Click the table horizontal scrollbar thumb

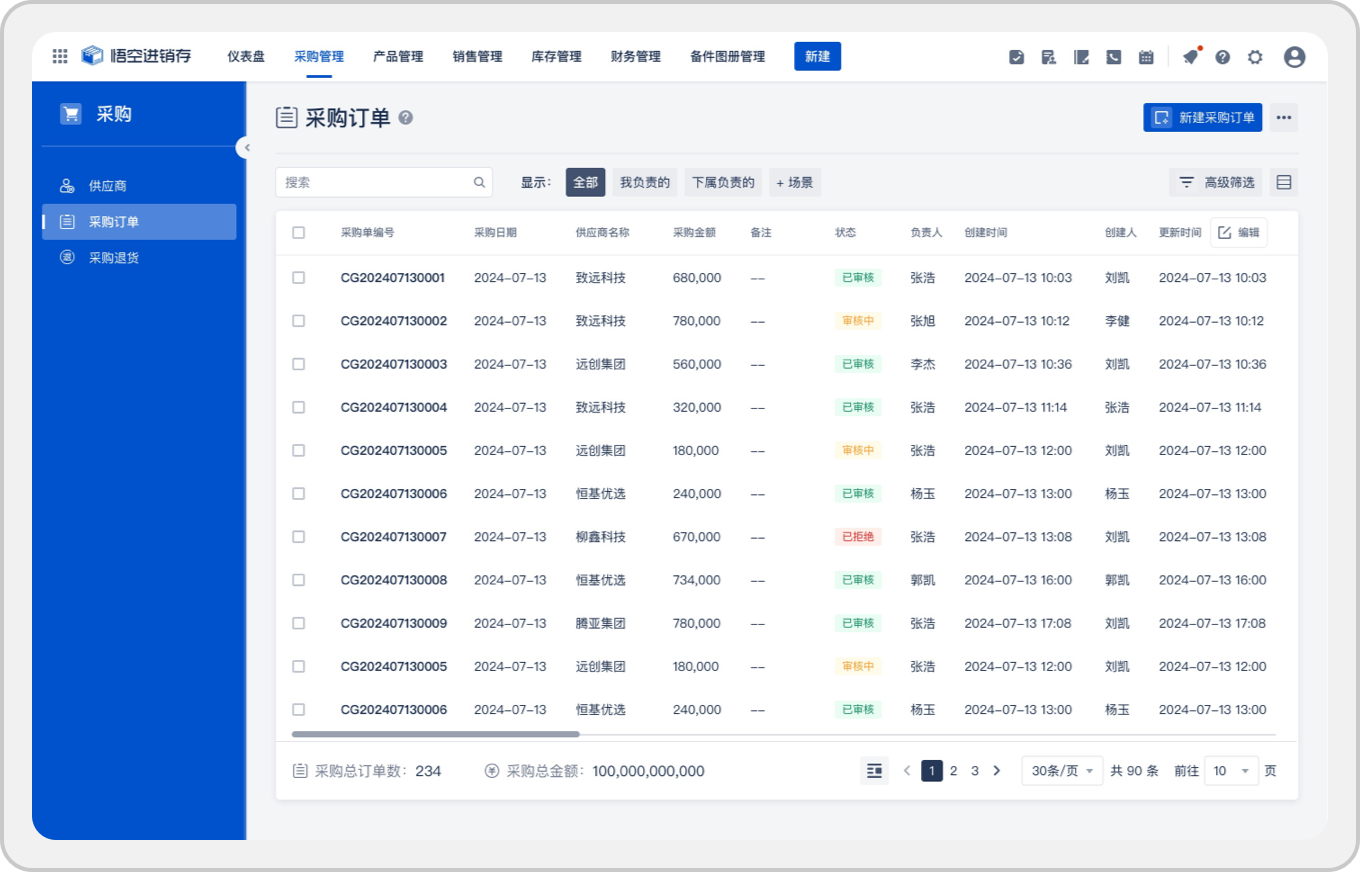point(436,734)
